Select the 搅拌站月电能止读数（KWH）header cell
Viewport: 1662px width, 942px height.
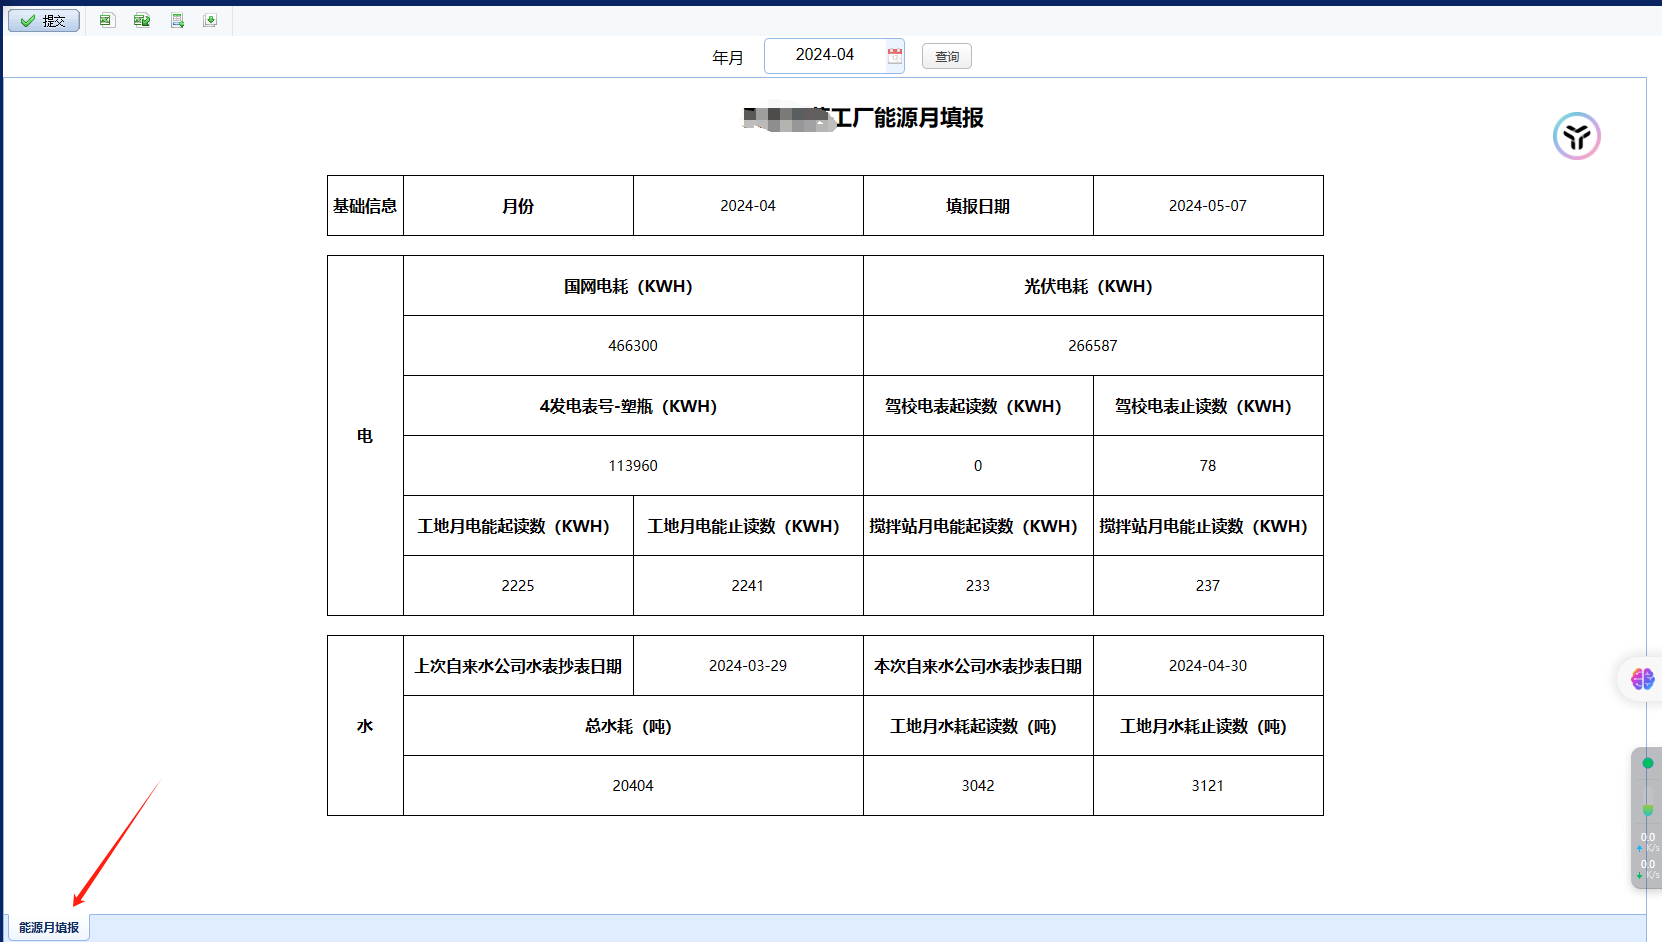point(1208,526)
